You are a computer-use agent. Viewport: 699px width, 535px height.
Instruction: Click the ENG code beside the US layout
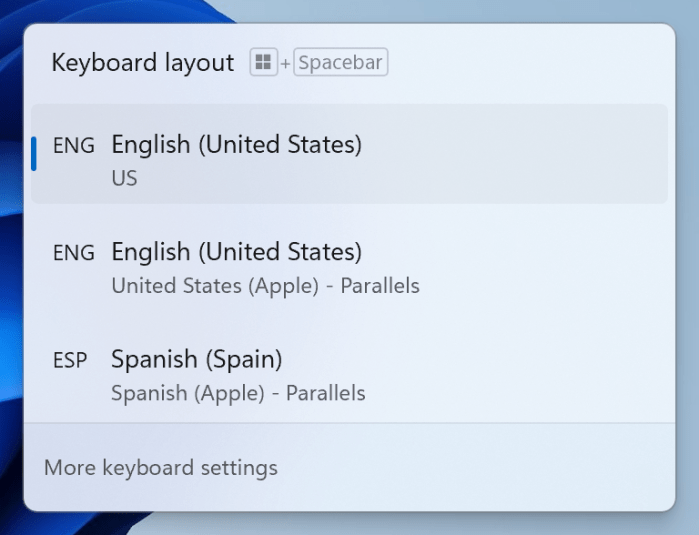click(73, 146)
